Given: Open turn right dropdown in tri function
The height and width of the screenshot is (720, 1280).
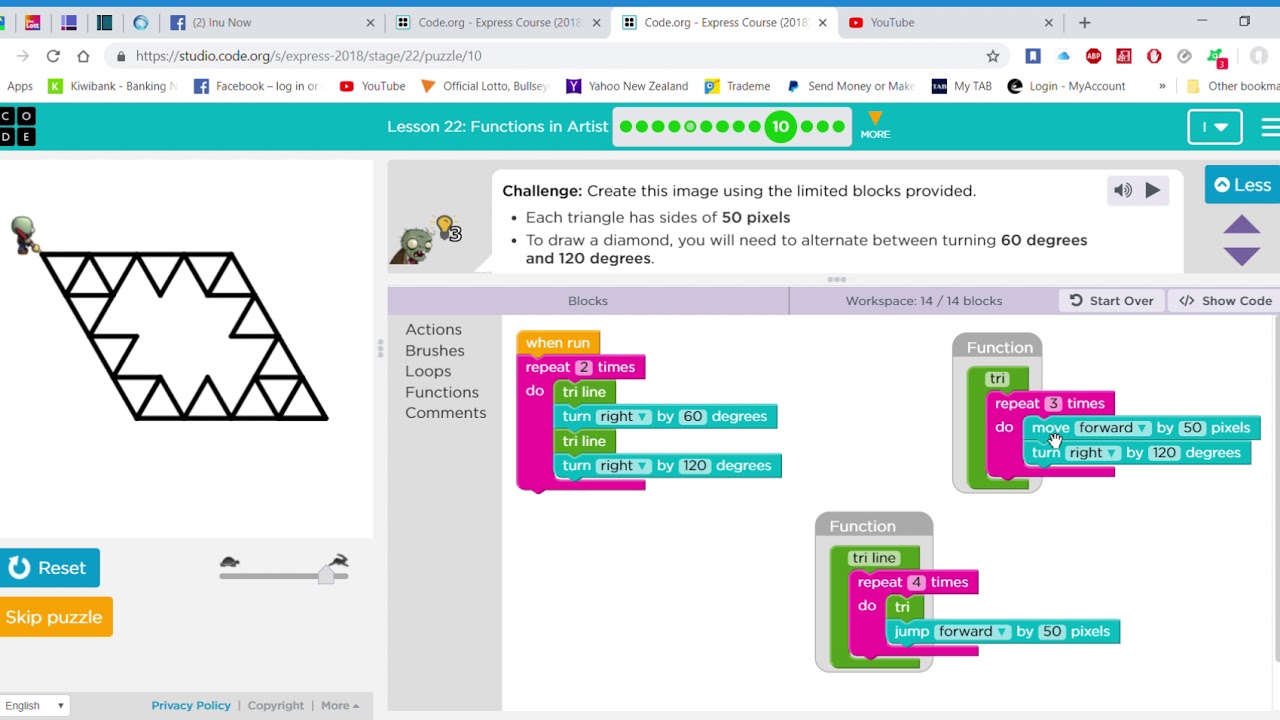Looking at the screenshot, I should (1092, 453).
